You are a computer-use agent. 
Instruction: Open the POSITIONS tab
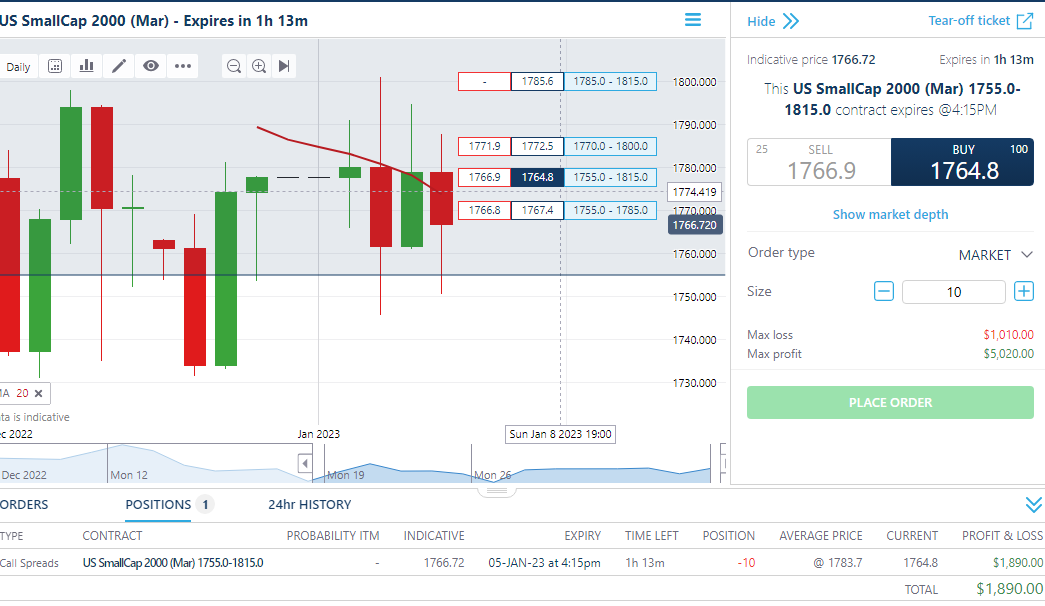click(x=159, y=505)
